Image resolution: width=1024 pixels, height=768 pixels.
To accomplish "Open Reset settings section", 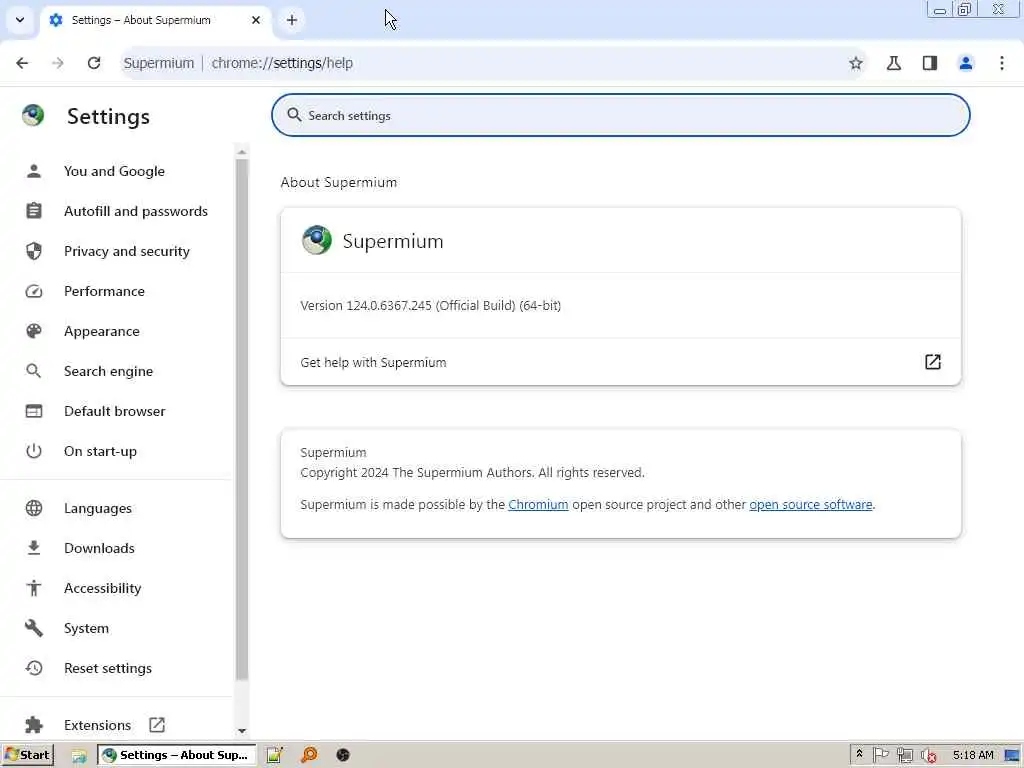I will tap(108, 668).
